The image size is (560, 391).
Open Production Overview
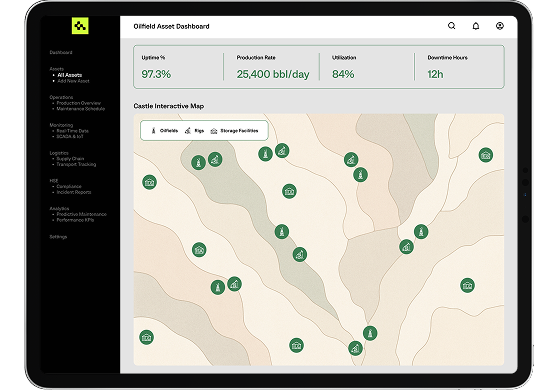(79, 103)
